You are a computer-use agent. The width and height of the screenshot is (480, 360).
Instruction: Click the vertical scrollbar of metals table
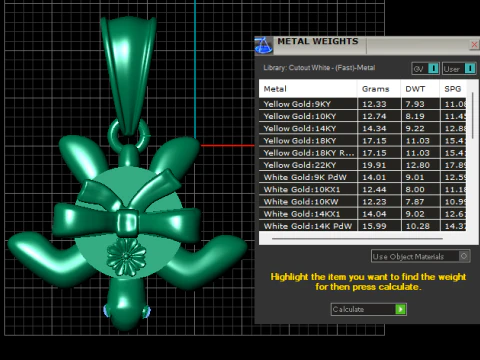pyautogui.click(x=473, y=116)
